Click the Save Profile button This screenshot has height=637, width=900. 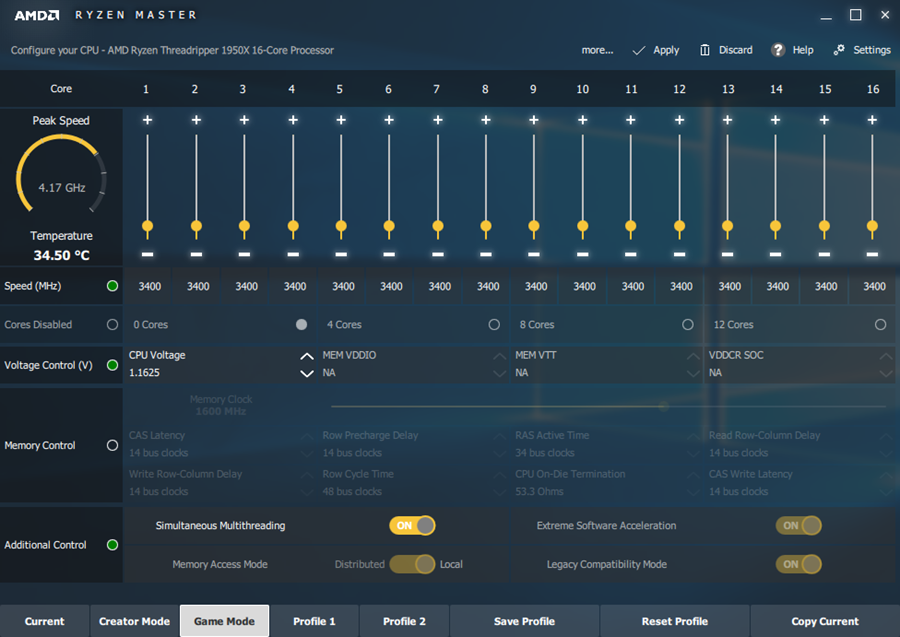(524, 621)
